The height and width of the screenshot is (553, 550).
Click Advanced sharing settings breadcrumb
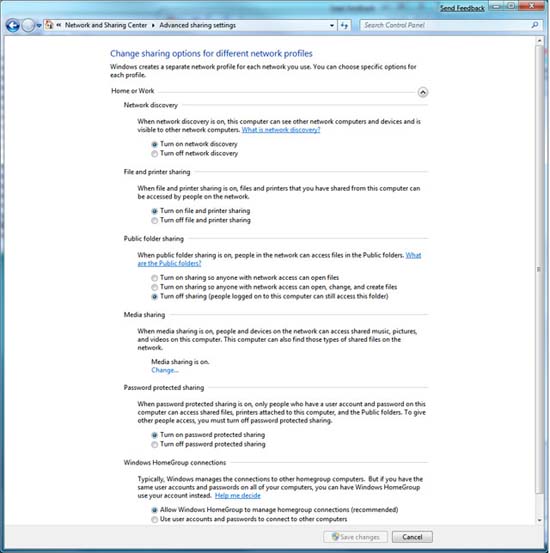tap(198, 25)
